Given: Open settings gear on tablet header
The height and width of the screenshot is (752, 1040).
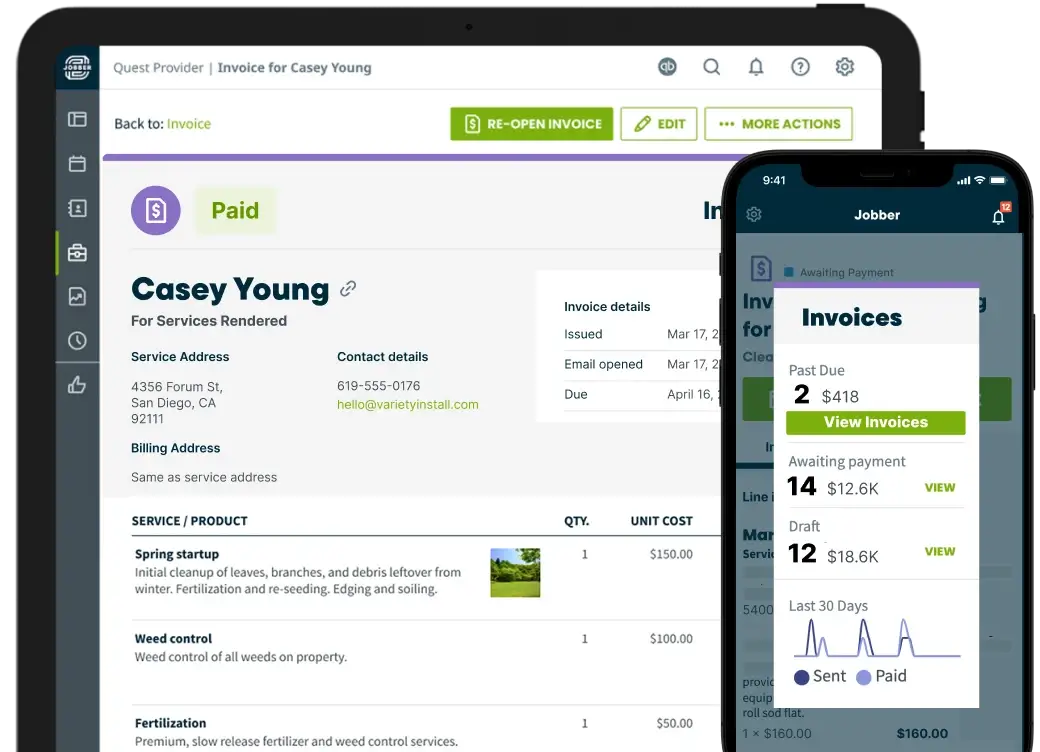Looking at the screenshot, I should coord(844,67).
